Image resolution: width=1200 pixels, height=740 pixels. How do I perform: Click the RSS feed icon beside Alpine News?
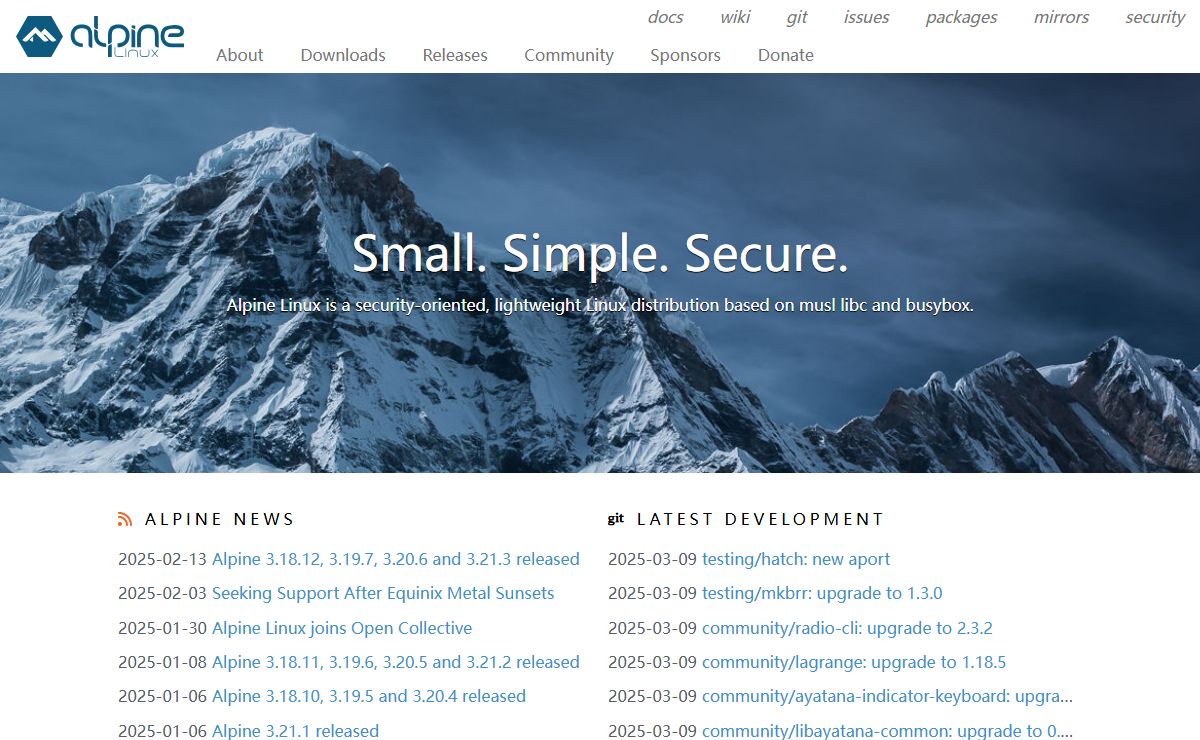125,519
